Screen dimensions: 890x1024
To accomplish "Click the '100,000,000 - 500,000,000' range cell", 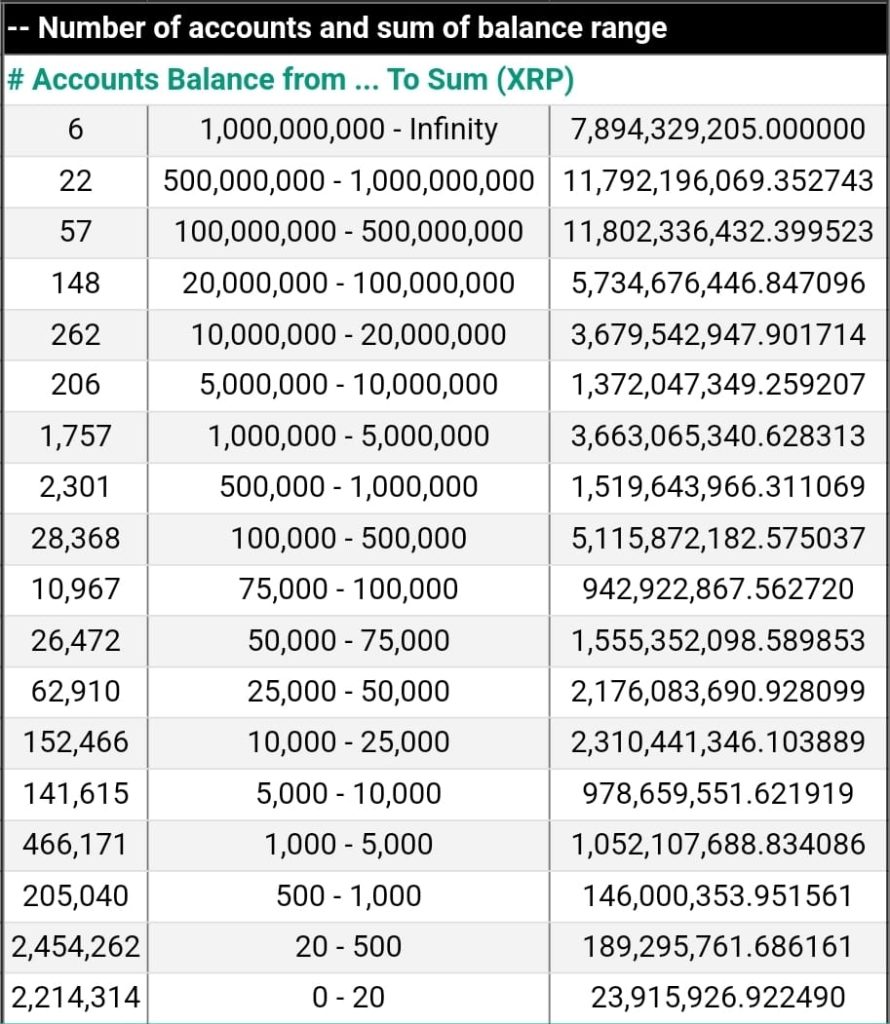I will tap(348, 232).
